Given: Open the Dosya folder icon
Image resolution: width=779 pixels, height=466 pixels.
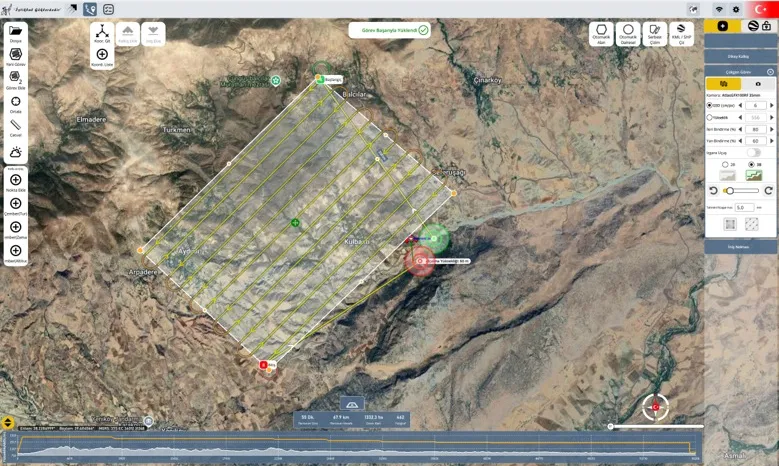Looking at the screenshot, I should [x=15, y=31].
